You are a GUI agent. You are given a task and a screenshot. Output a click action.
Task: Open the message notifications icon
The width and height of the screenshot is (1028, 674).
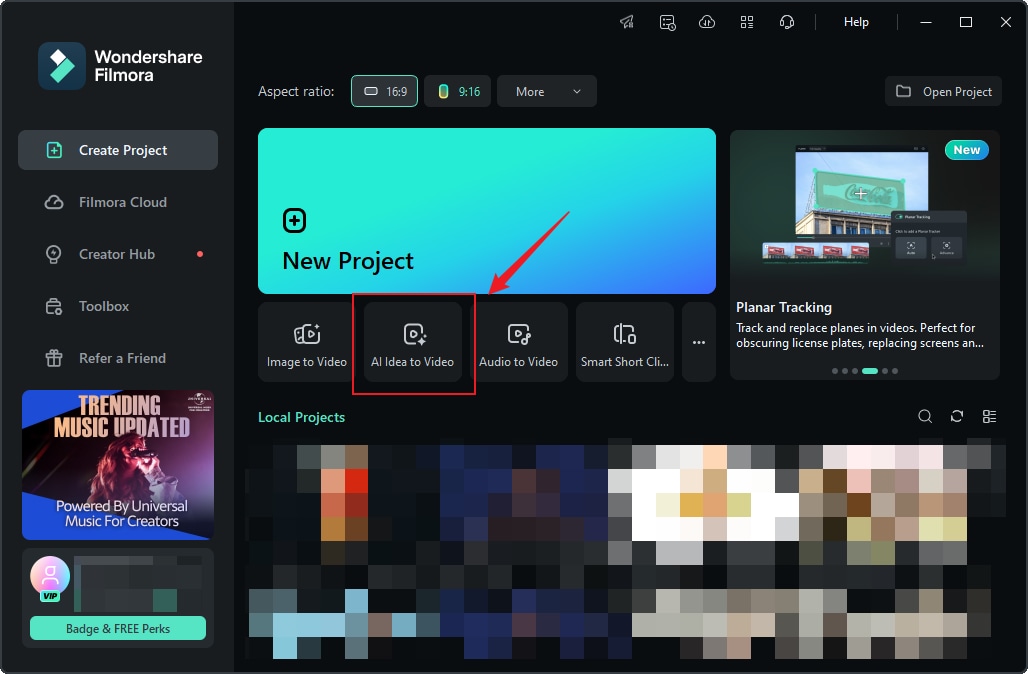(667, 22)
